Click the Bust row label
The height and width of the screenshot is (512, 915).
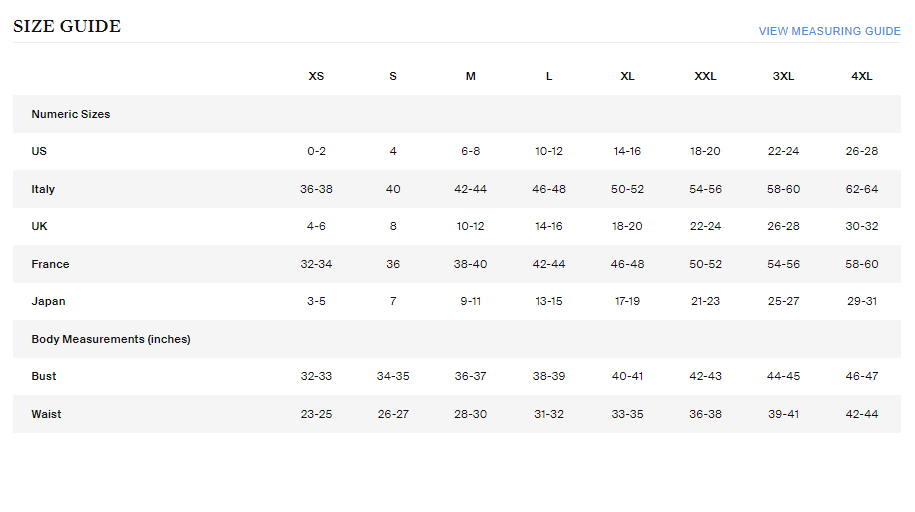coord(44,376)
